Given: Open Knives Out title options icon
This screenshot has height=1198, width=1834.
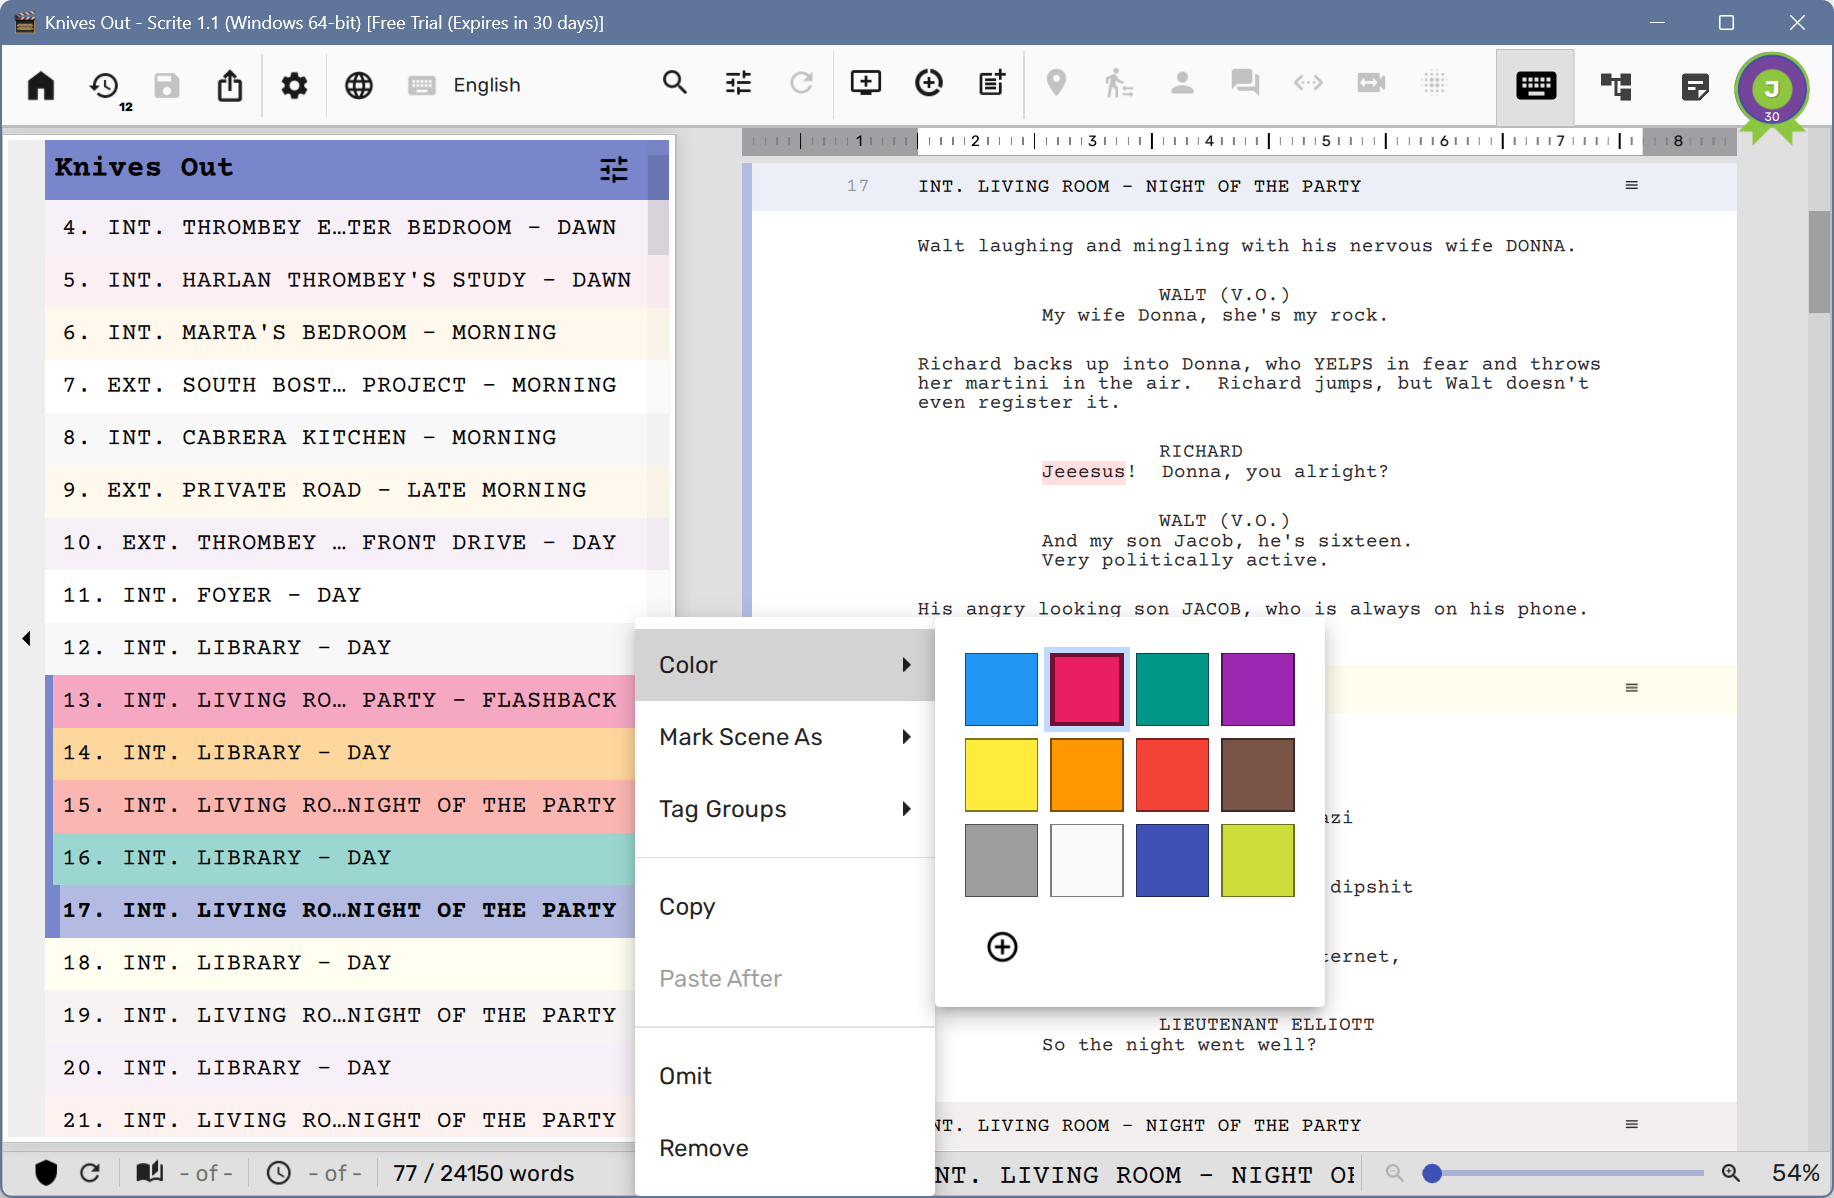Looking at the screenshot, I should click(x=614, y=169).
